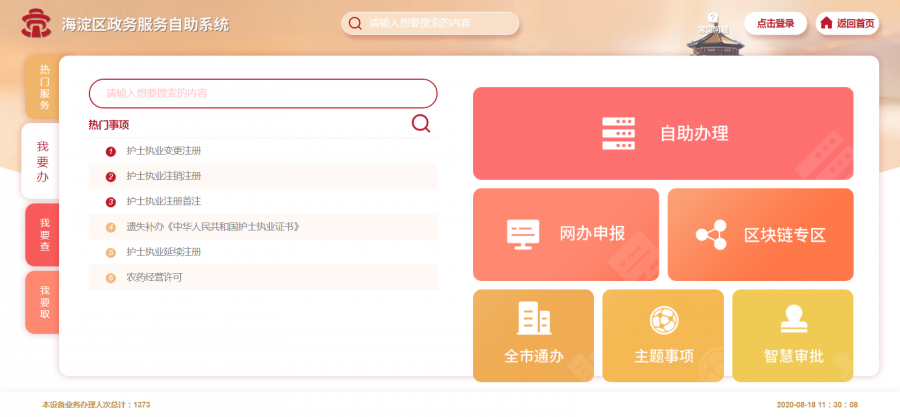This screenshot has height=417, width=900.
Task: Open 护士执业变更注册 hot item
Action: tap(163, 151)
